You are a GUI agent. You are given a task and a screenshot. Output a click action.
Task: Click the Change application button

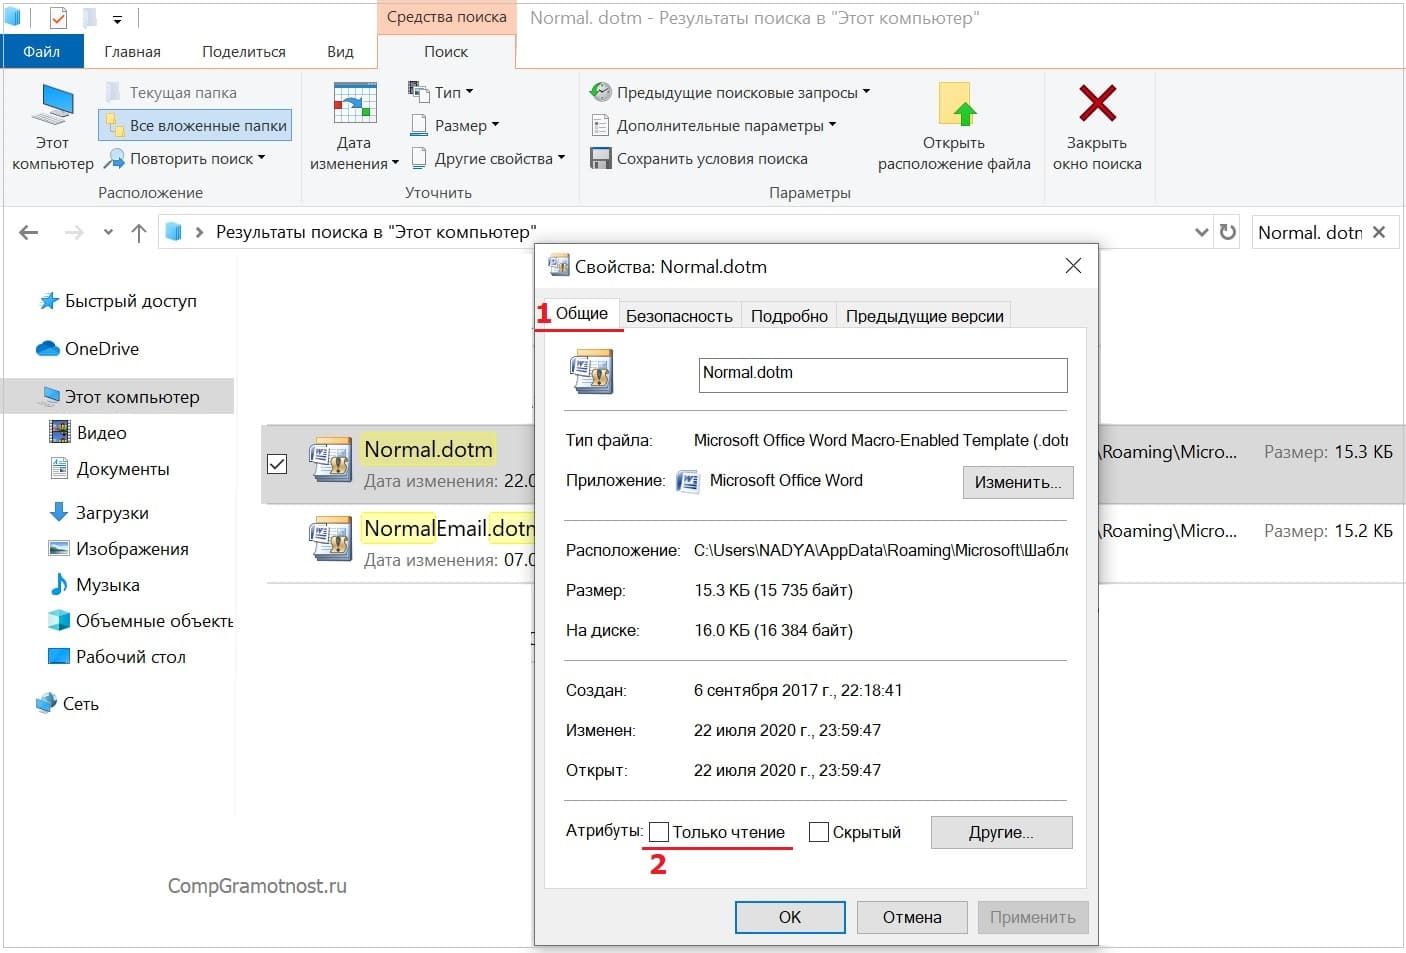tap(1017, 482)
